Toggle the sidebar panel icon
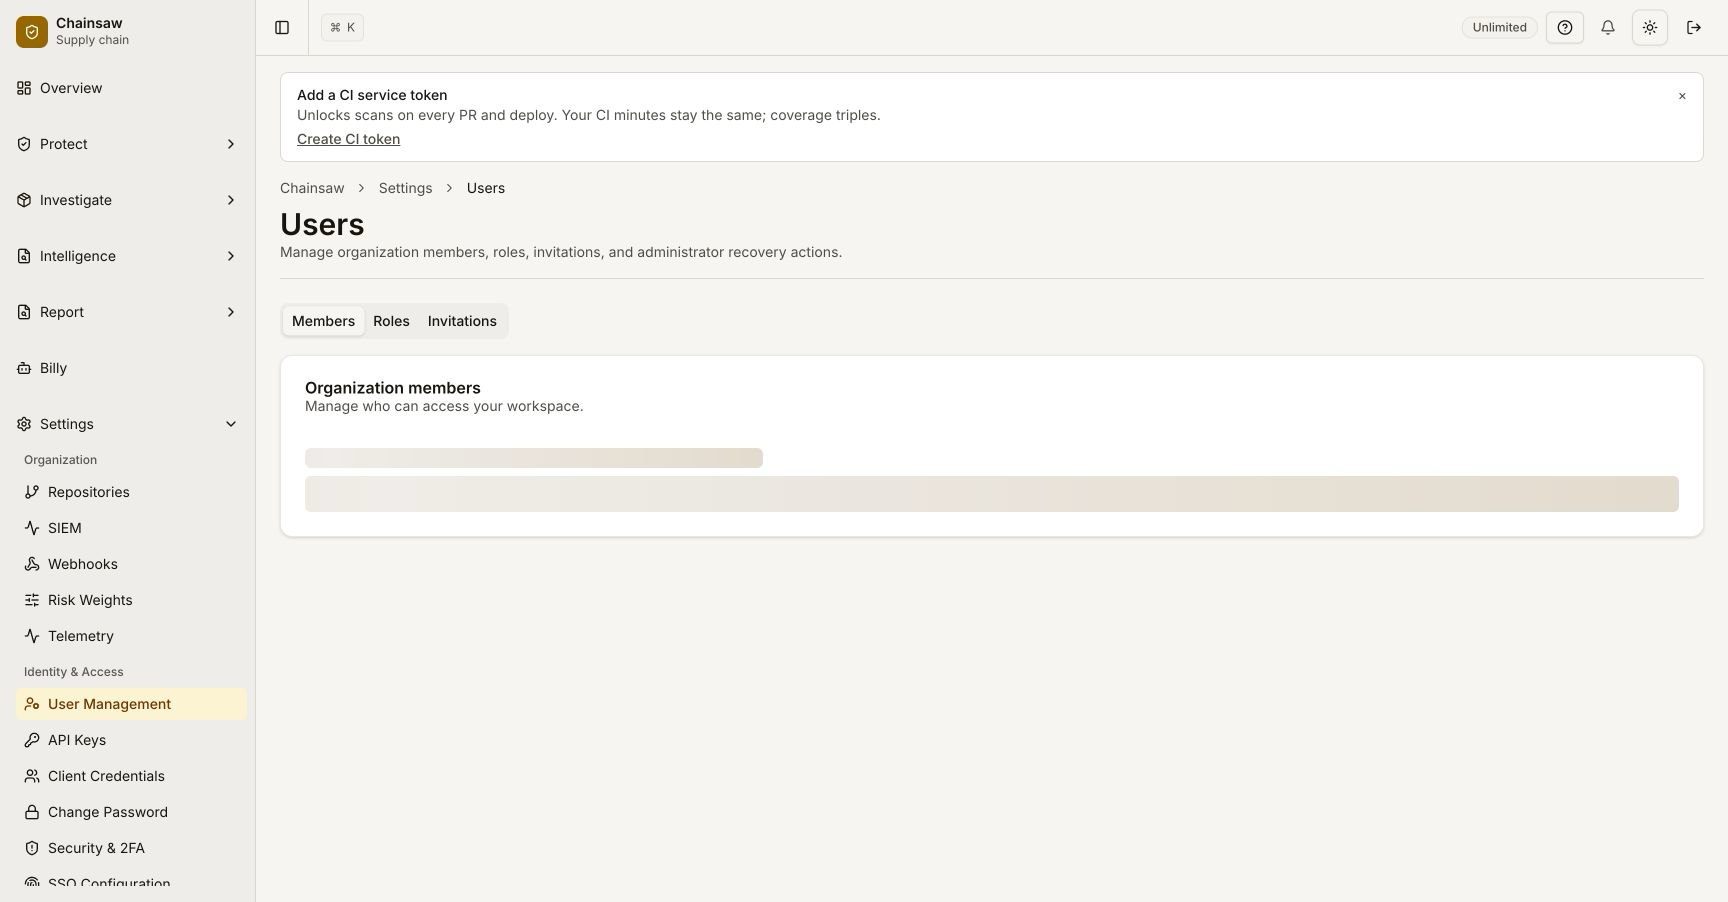The image size is (1728, 902). [x=282, y=28]
